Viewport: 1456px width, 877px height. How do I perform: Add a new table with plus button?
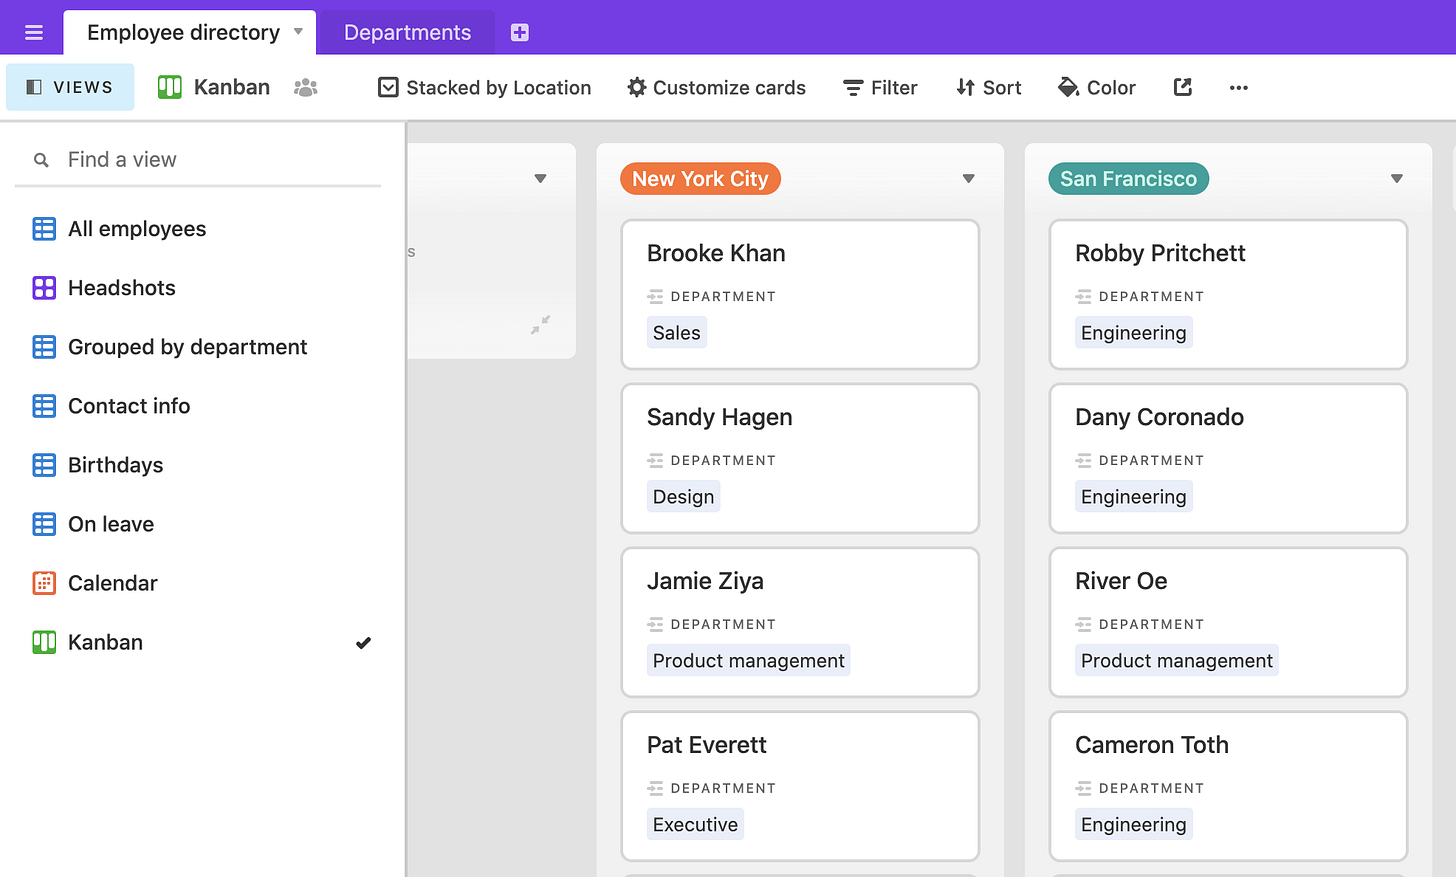tap(519, 31)
